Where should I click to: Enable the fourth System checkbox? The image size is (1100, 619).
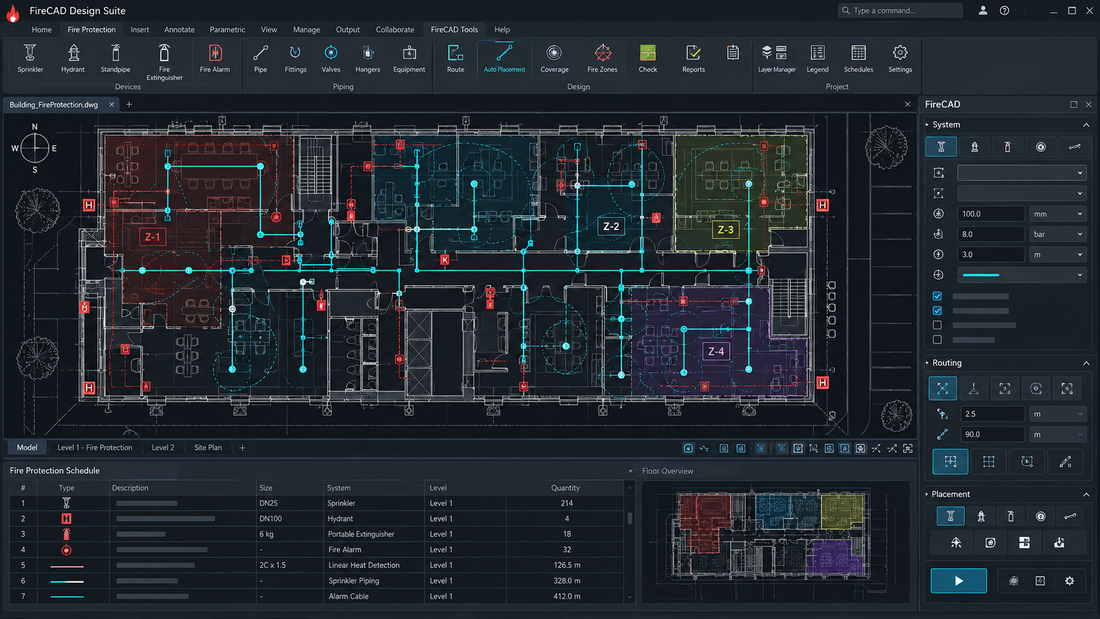click(937, 340)
